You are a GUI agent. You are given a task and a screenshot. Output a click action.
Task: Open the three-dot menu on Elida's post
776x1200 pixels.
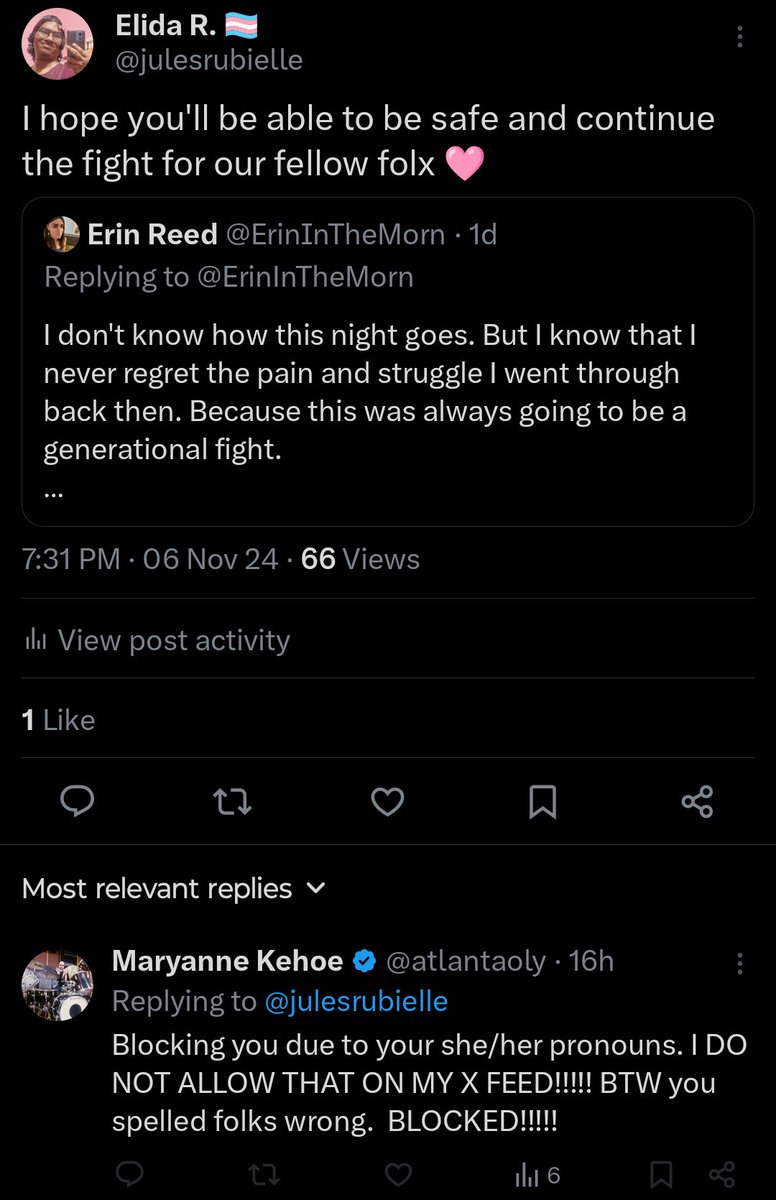739,38
